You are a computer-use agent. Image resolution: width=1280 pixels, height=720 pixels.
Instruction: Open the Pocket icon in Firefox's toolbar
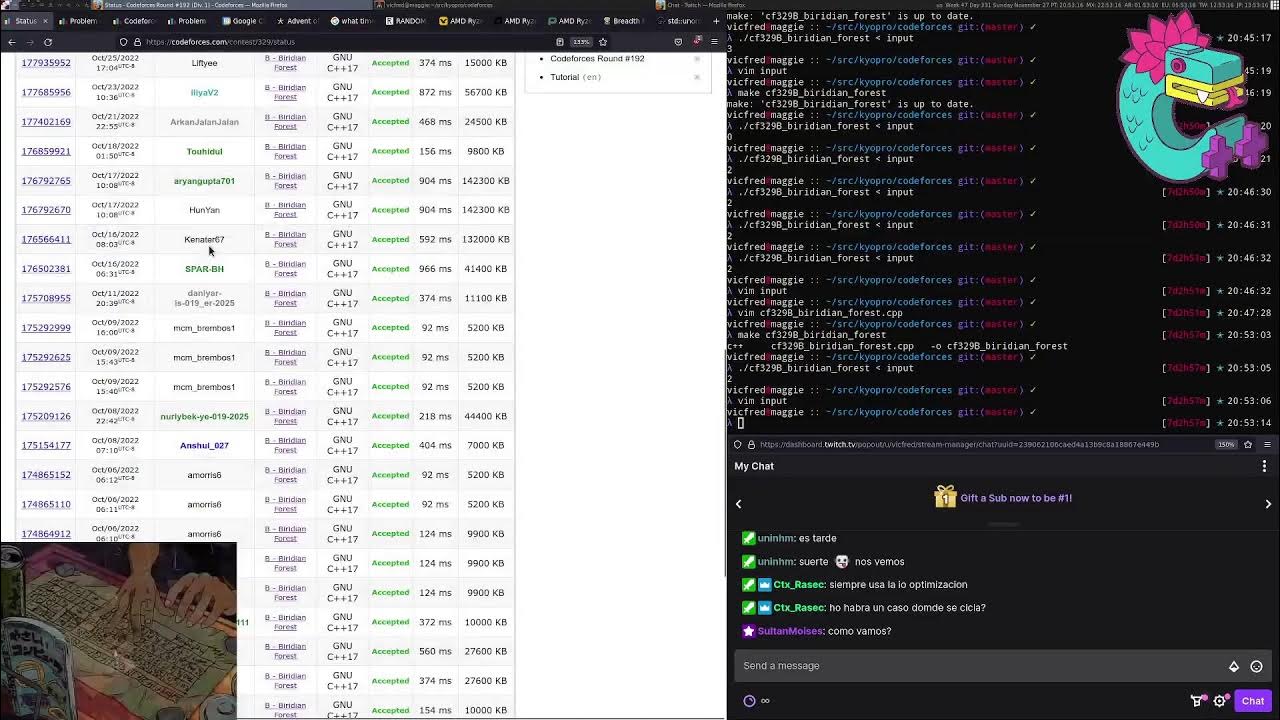click(x=678, y=42)
